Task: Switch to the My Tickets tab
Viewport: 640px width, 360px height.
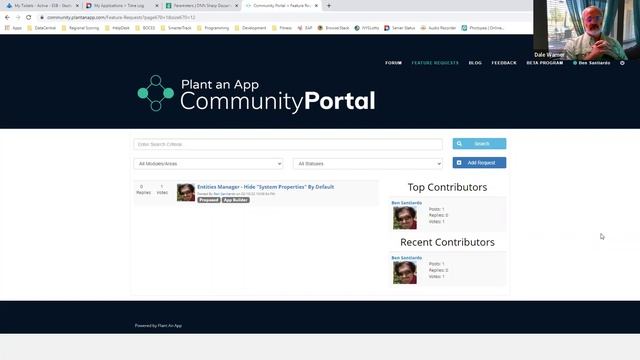Action: click(42, 6)
